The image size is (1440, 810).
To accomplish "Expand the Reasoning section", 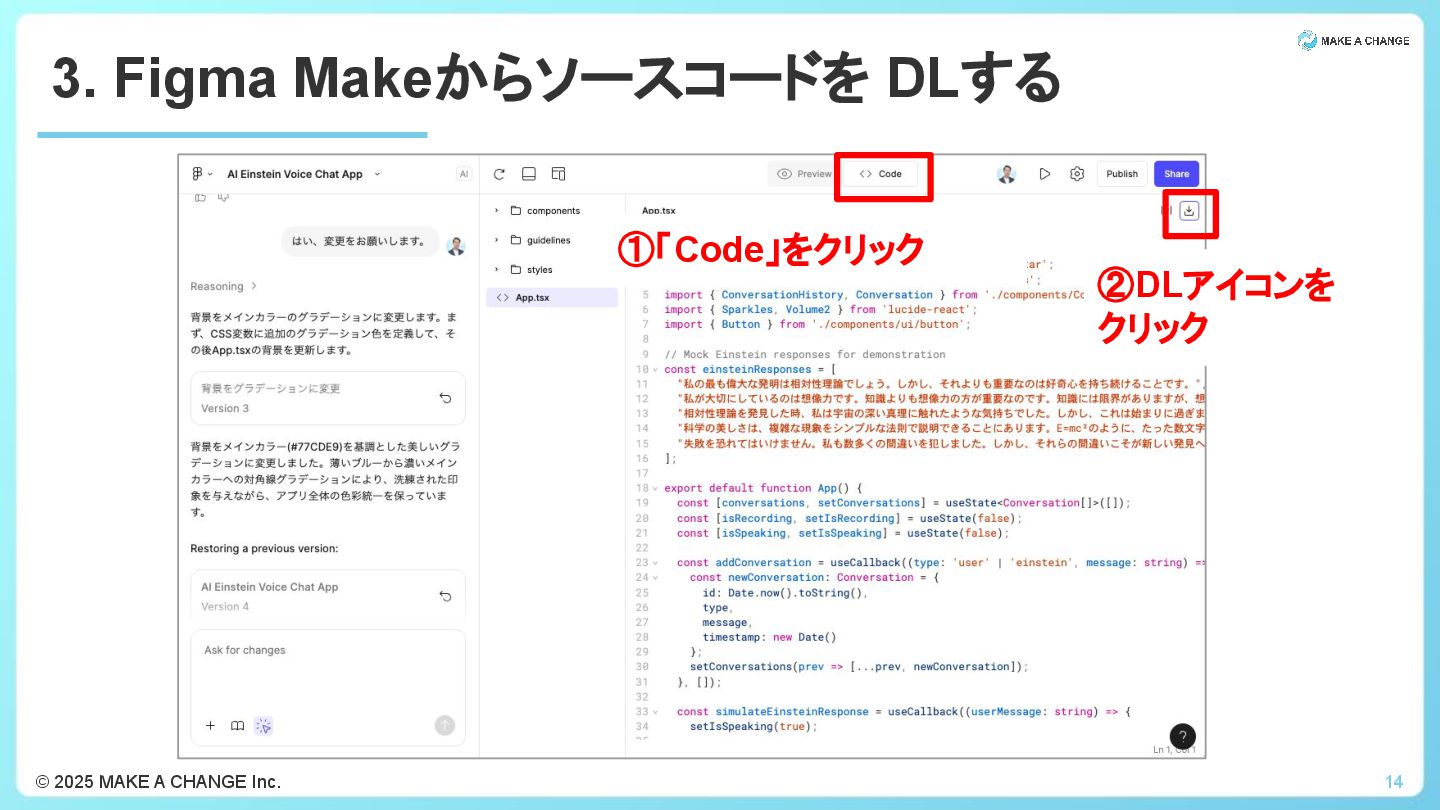I will pyautogui.click(x=224, y=286).
